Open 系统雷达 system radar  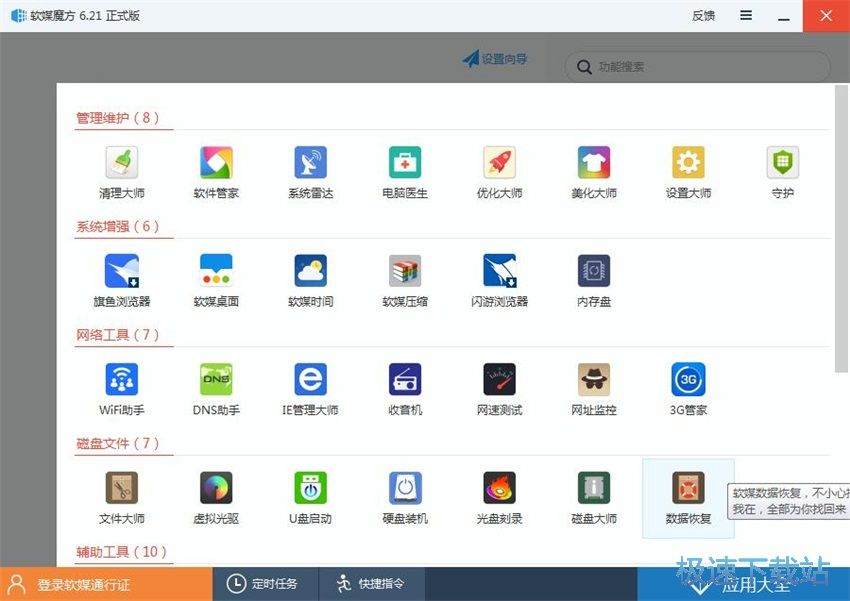pos(311,172)
